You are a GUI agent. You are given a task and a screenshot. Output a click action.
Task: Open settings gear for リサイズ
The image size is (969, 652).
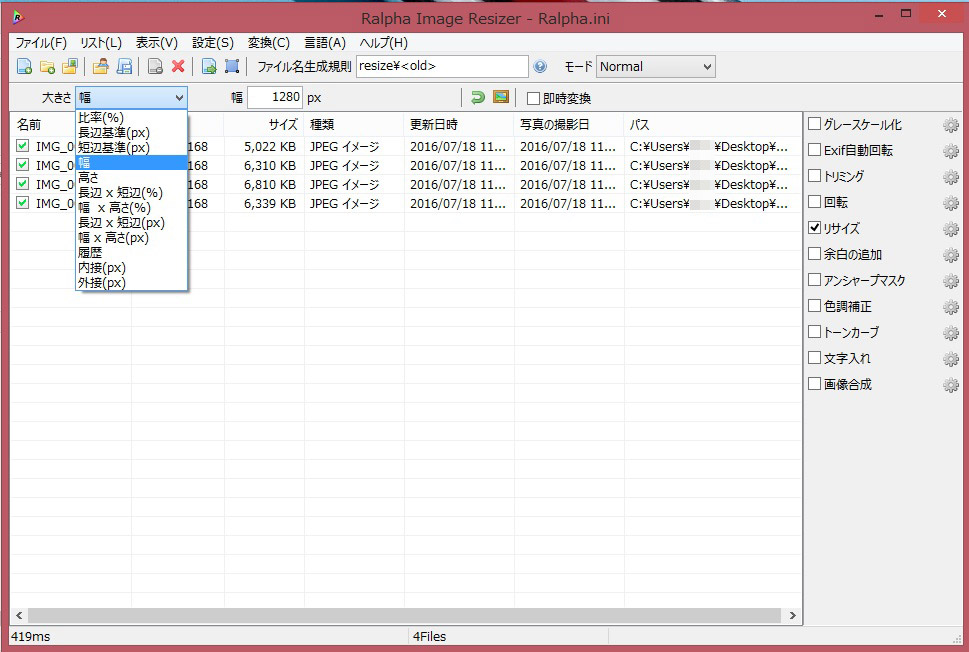[950, 229]
